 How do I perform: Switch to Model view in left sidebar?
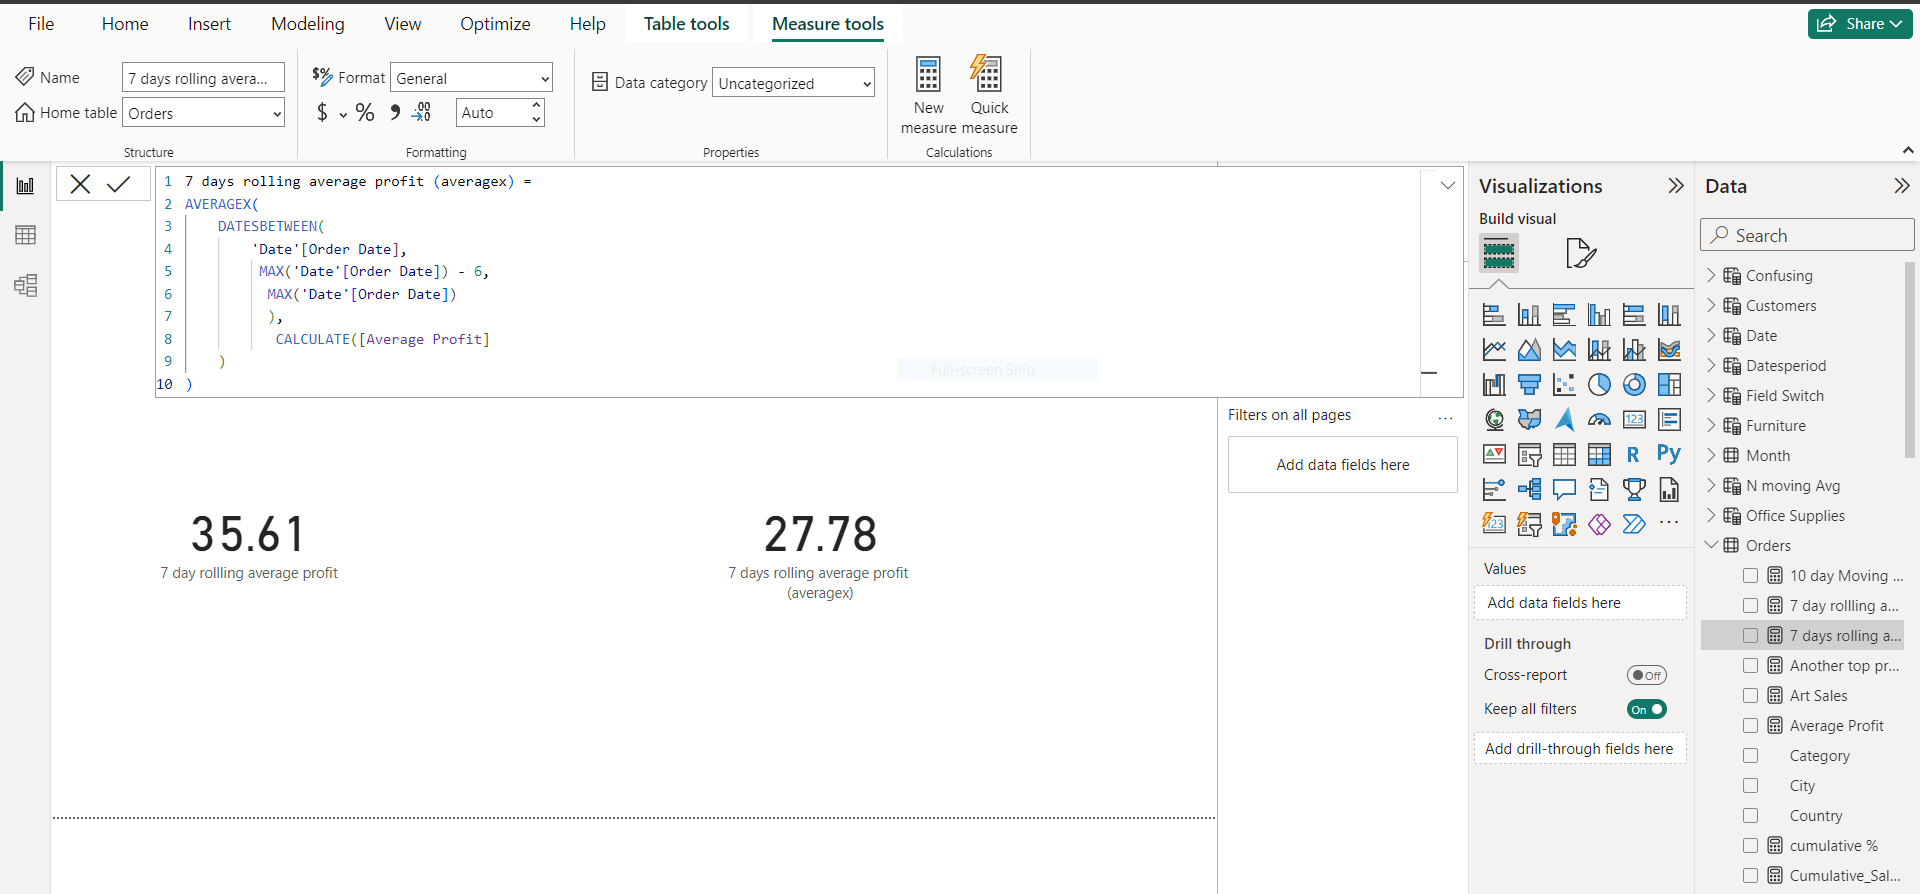point(26,285)
